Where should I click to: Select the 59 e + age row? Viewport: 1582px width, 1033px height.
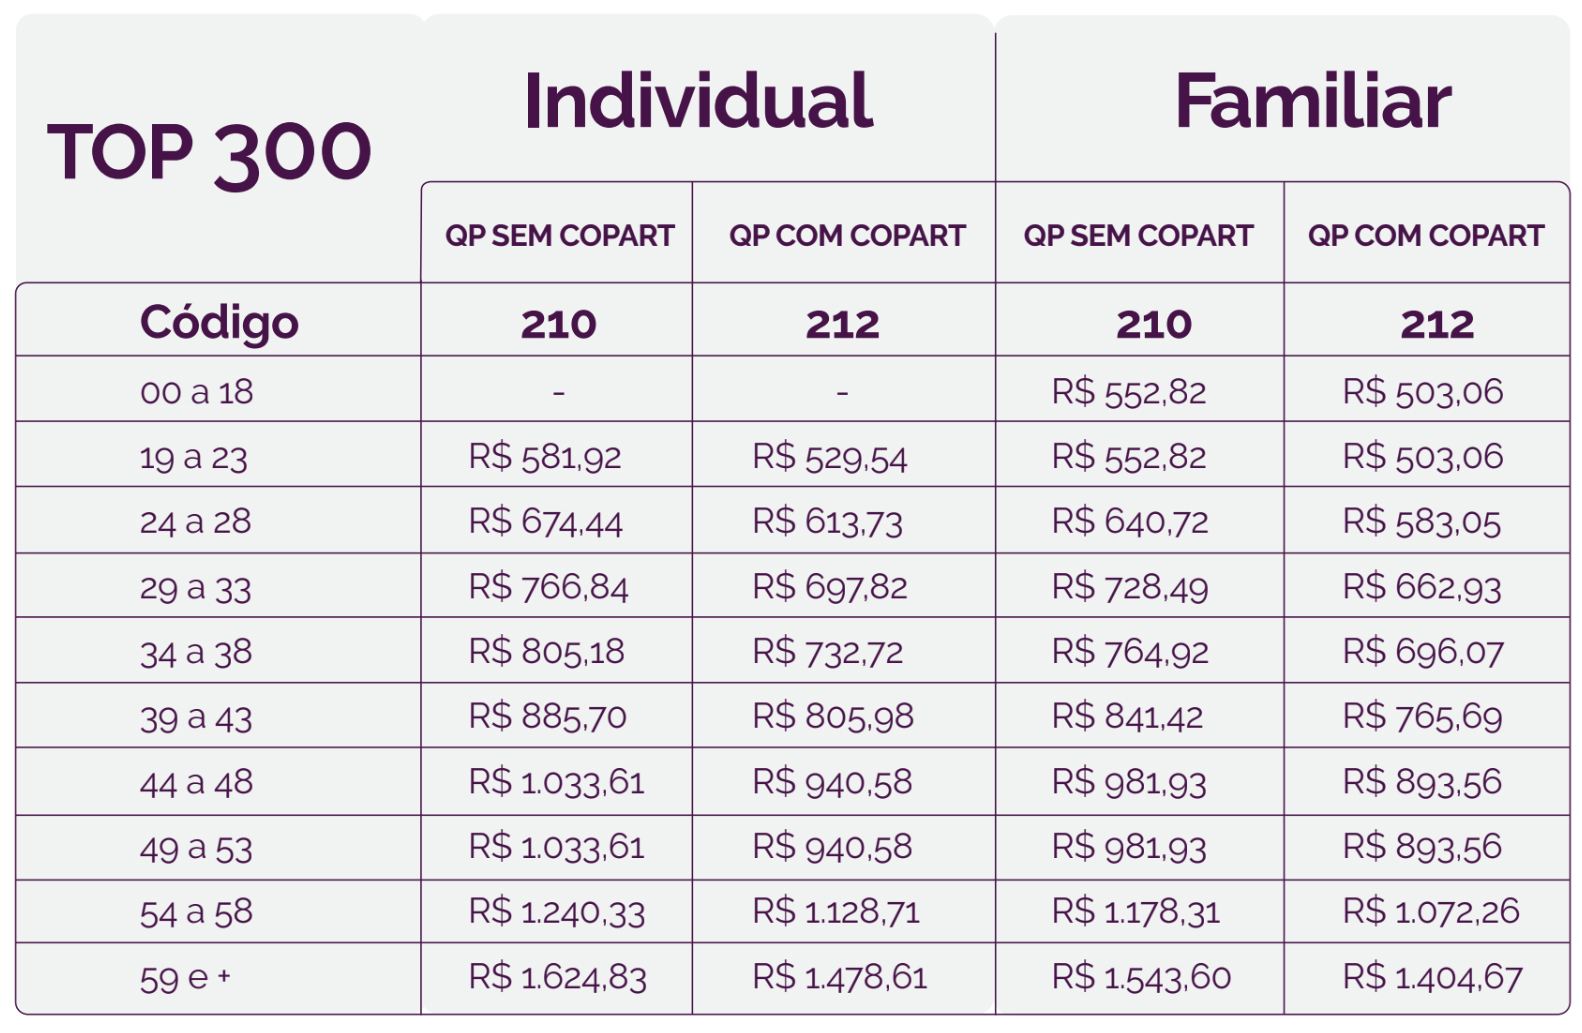[x=793, y=978]
